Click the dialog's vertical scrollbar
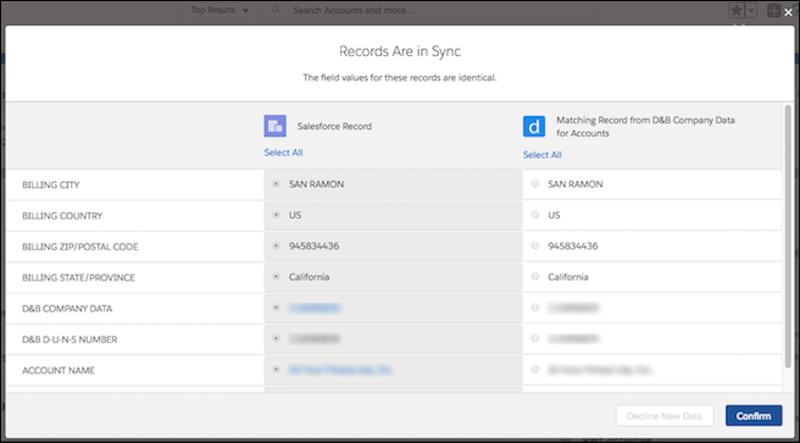800x443 pixels. pyautogui.click(x=788, y=236)
